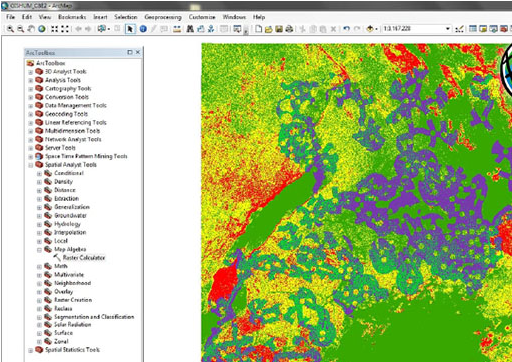The height and width of the screenshot is (362, 512).
Task: Collapse the Map Algebra toolset
Action: 39,249
